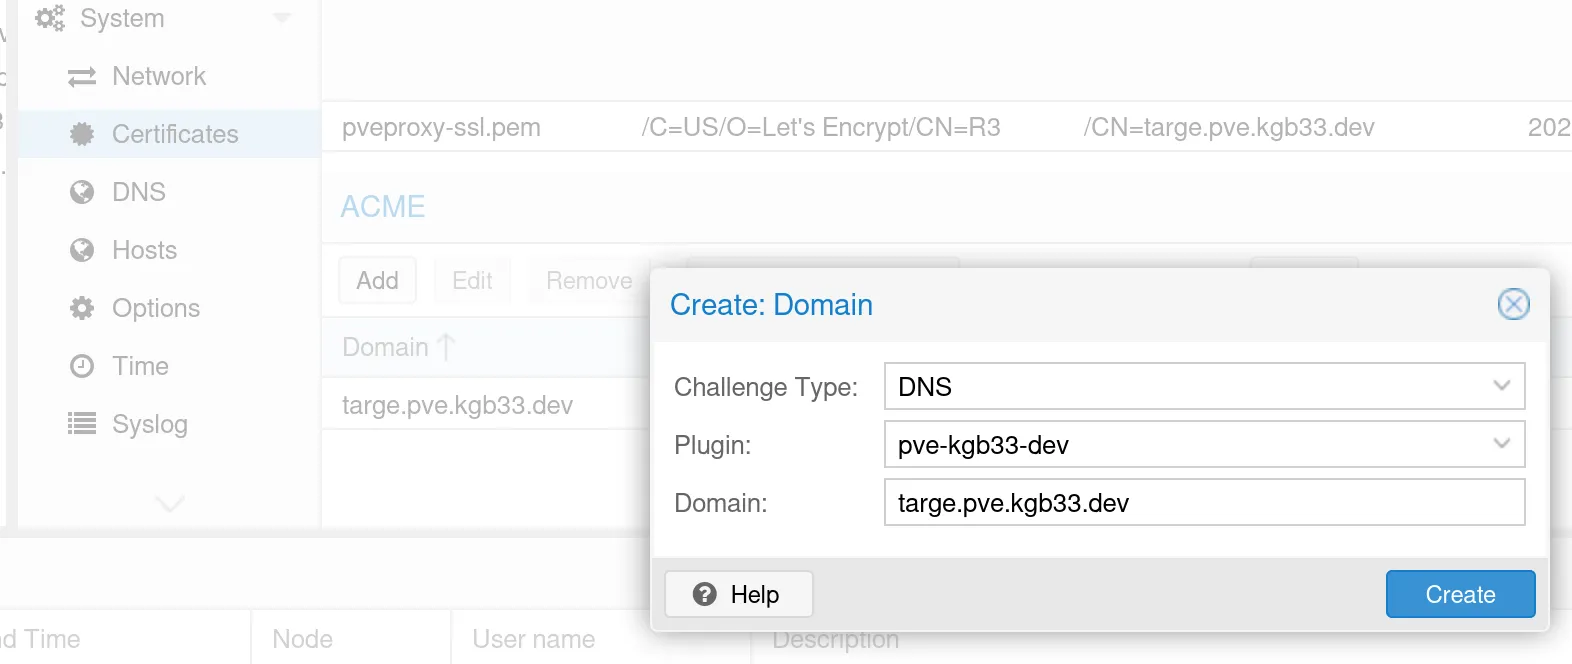Open the Network menu item
The width and height of the screenshot is (1572, 664).
pyautogui.click(x=168, y=77)
